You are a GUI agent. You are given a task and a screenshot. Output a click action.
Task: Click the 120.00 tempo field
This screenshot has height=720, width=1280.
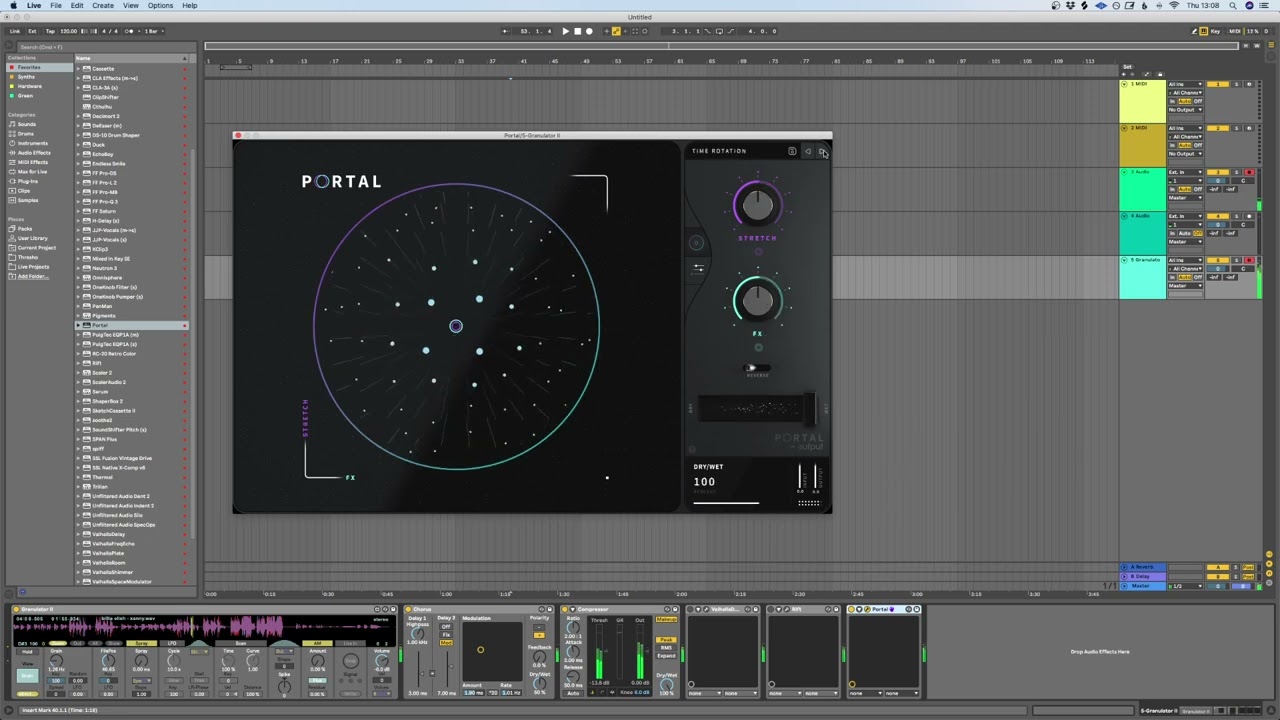click(x=68, y=31)
